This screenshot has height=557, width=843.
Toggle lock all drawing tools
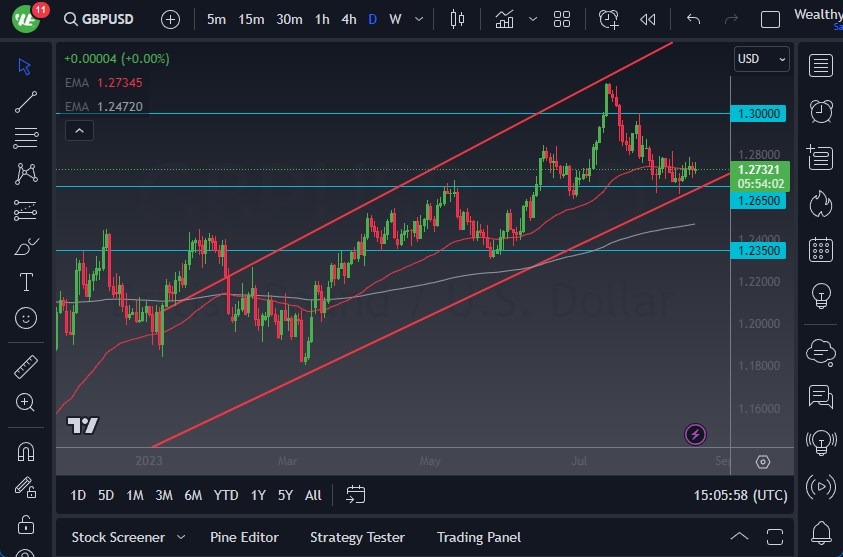pos(26,524)
